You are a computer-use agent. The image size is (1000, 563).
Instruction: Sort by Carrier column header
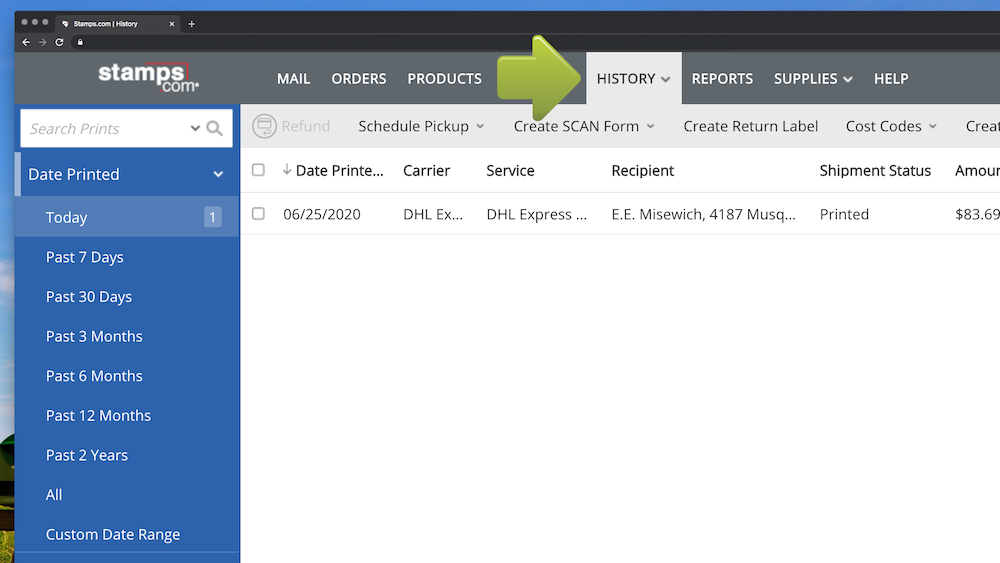coord(426,170)
